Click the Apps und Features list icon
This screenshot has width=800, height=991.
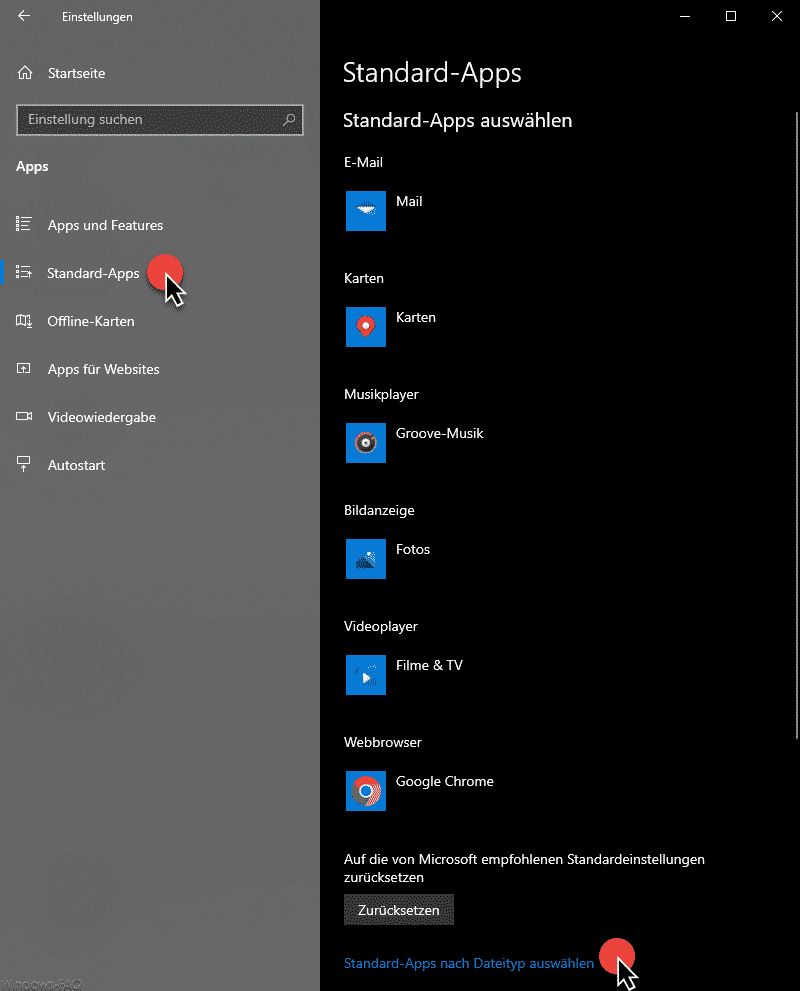tap(23, 224)
